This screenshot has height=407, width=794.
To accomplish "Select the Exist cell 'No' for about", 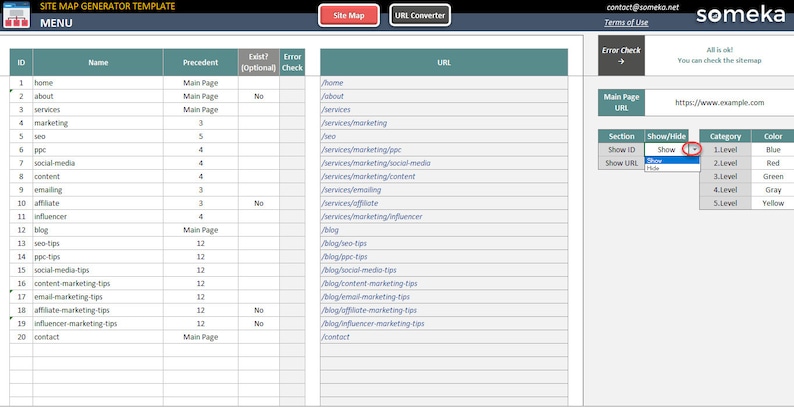I will [x=259, y=96].
